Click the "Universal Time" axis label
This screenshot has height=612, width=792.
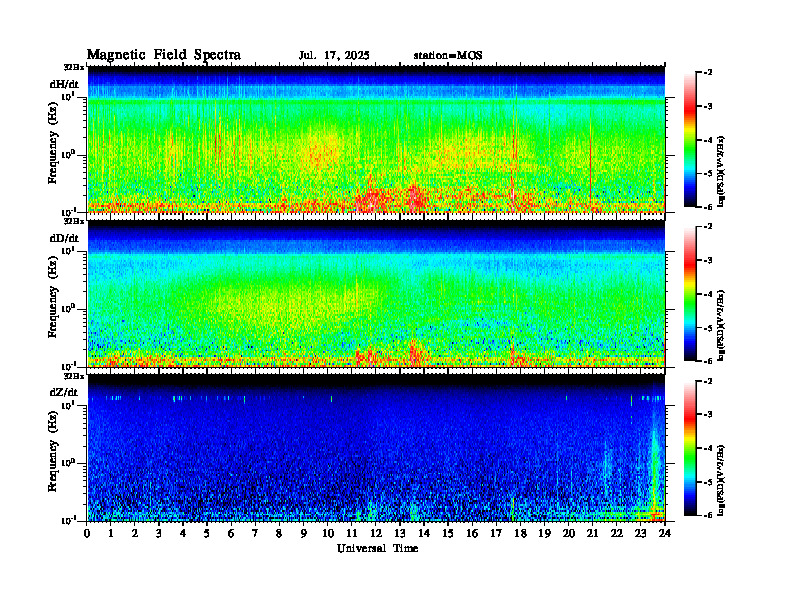pyautogui.click(x=377, y=548)
